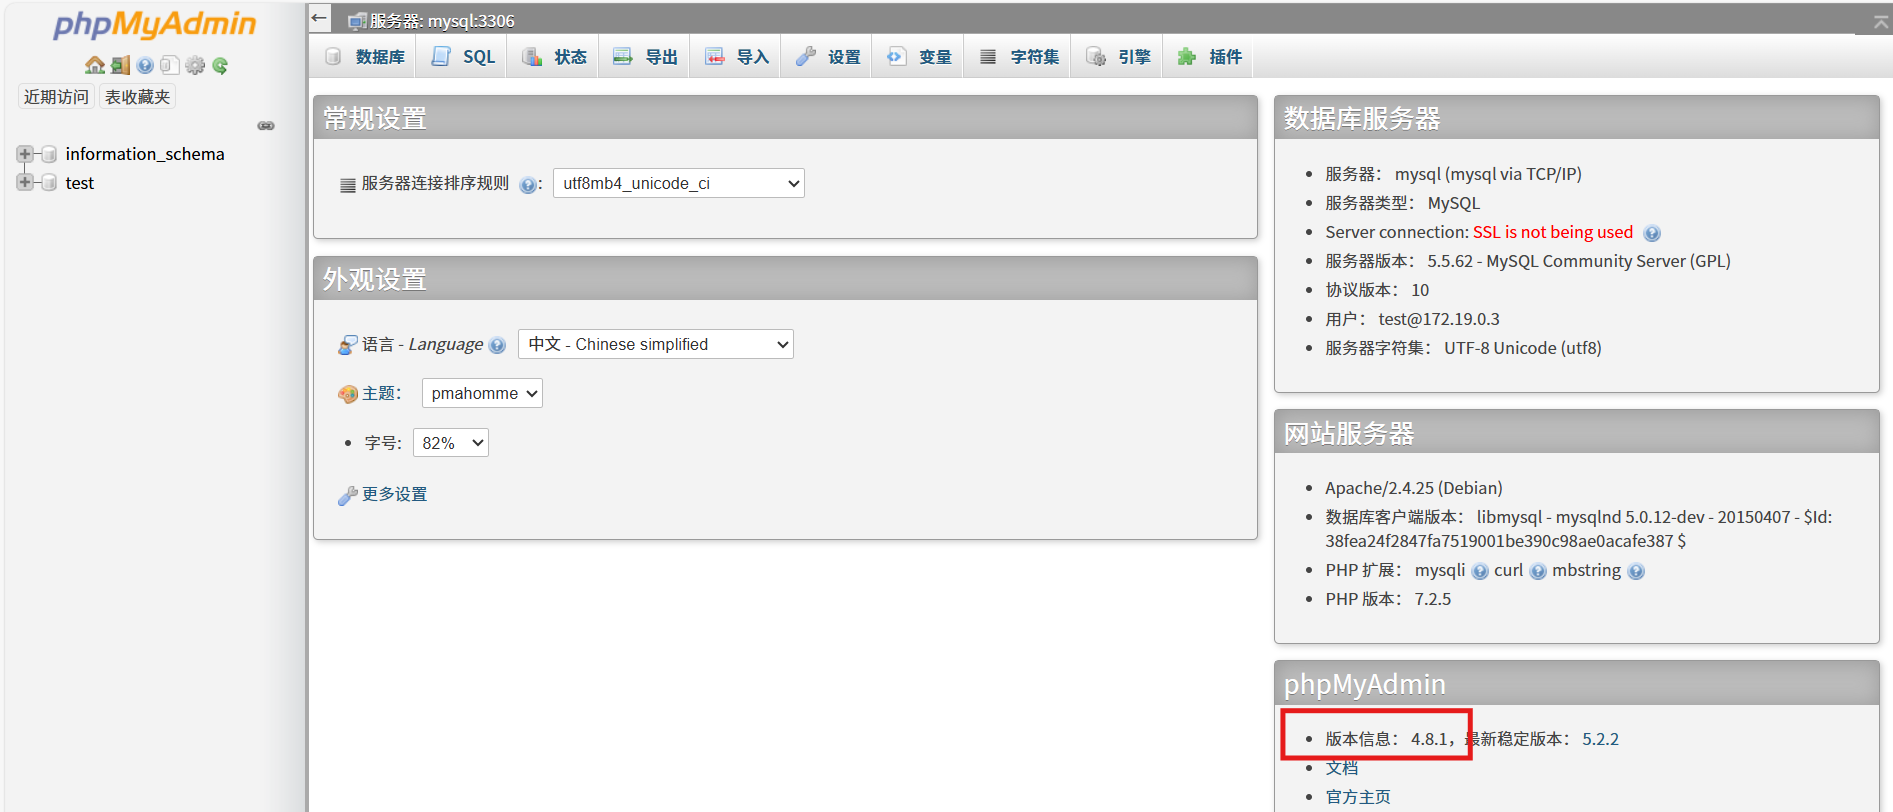
Task: Expand the test database tree node
Action: (x=25, y=182)
